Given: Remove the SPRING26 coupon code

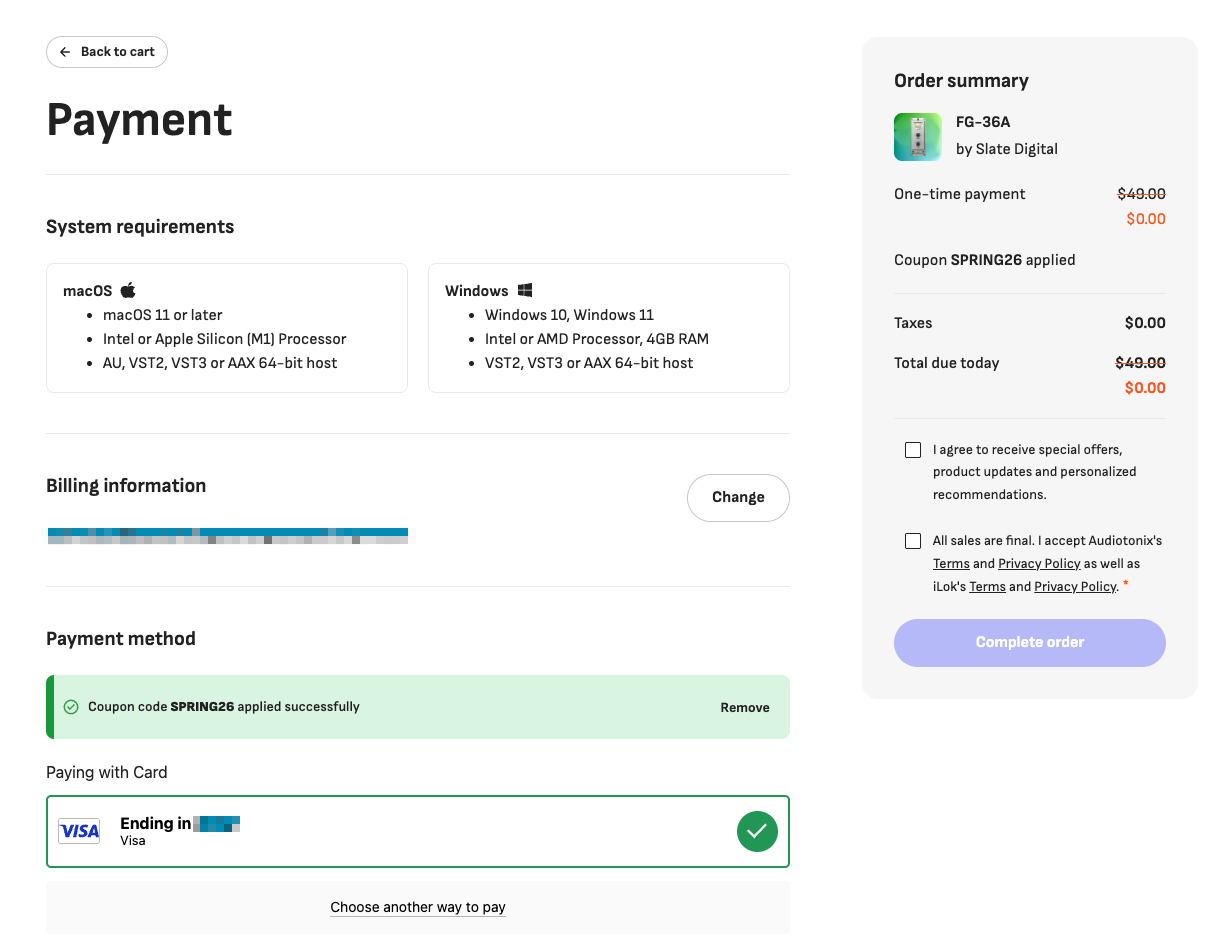Looking at the screenshot, I should [745, 708].
